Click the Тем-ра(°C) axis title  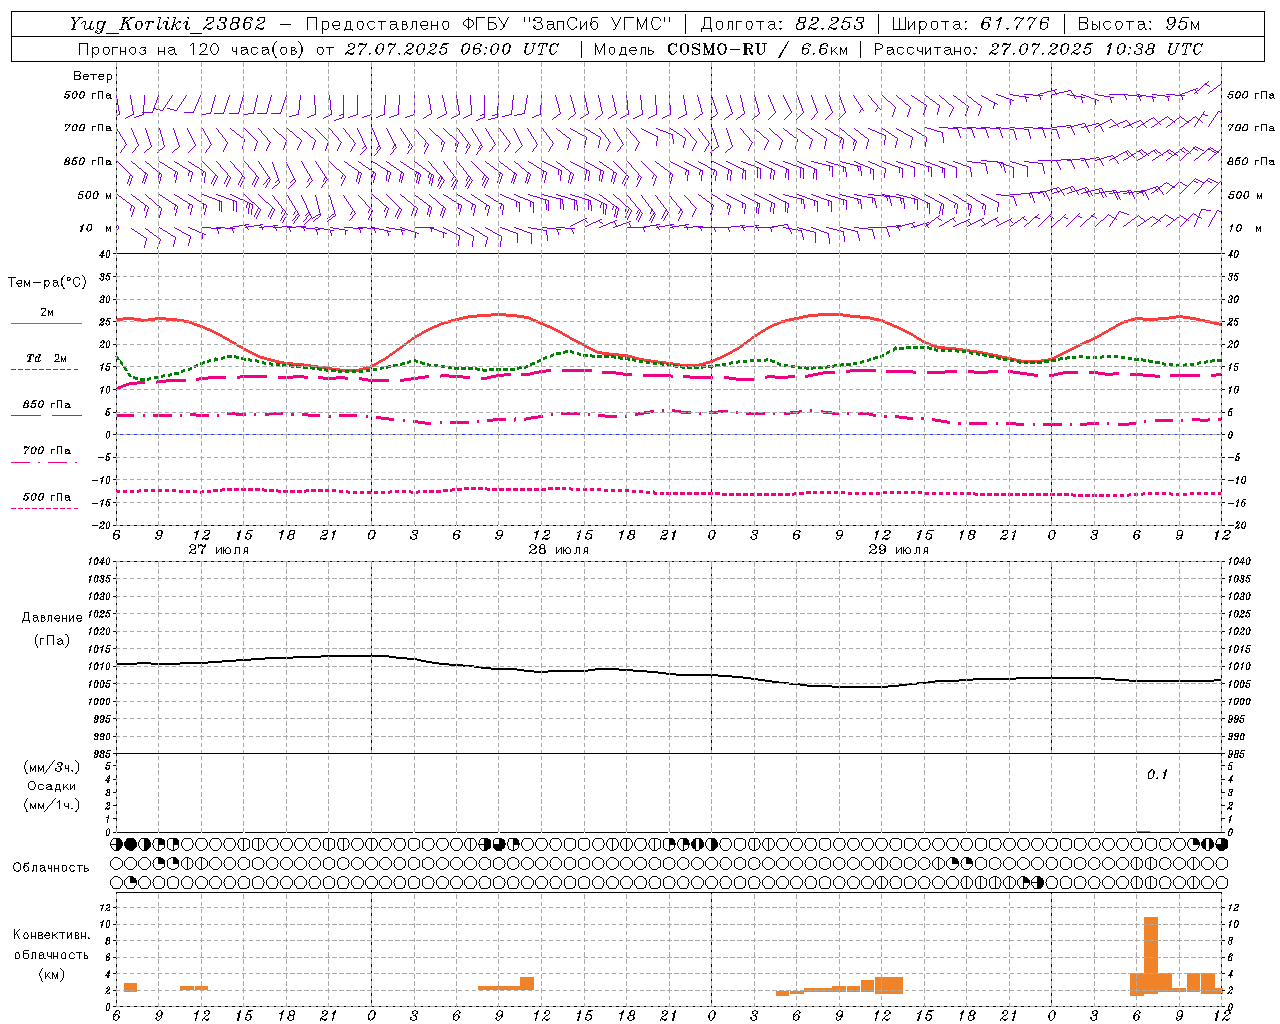47,283
